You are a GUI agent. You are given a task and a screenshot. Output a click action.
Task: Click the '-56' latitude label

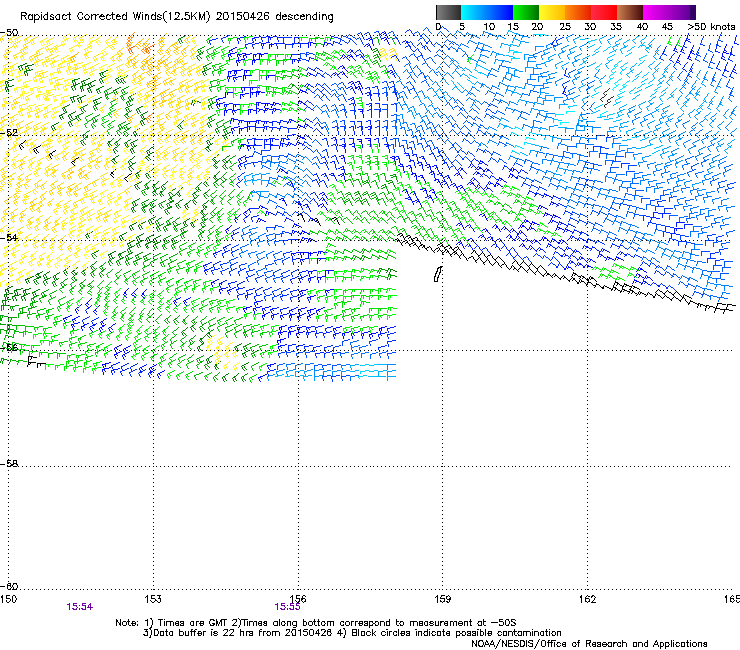pos(9,347)
